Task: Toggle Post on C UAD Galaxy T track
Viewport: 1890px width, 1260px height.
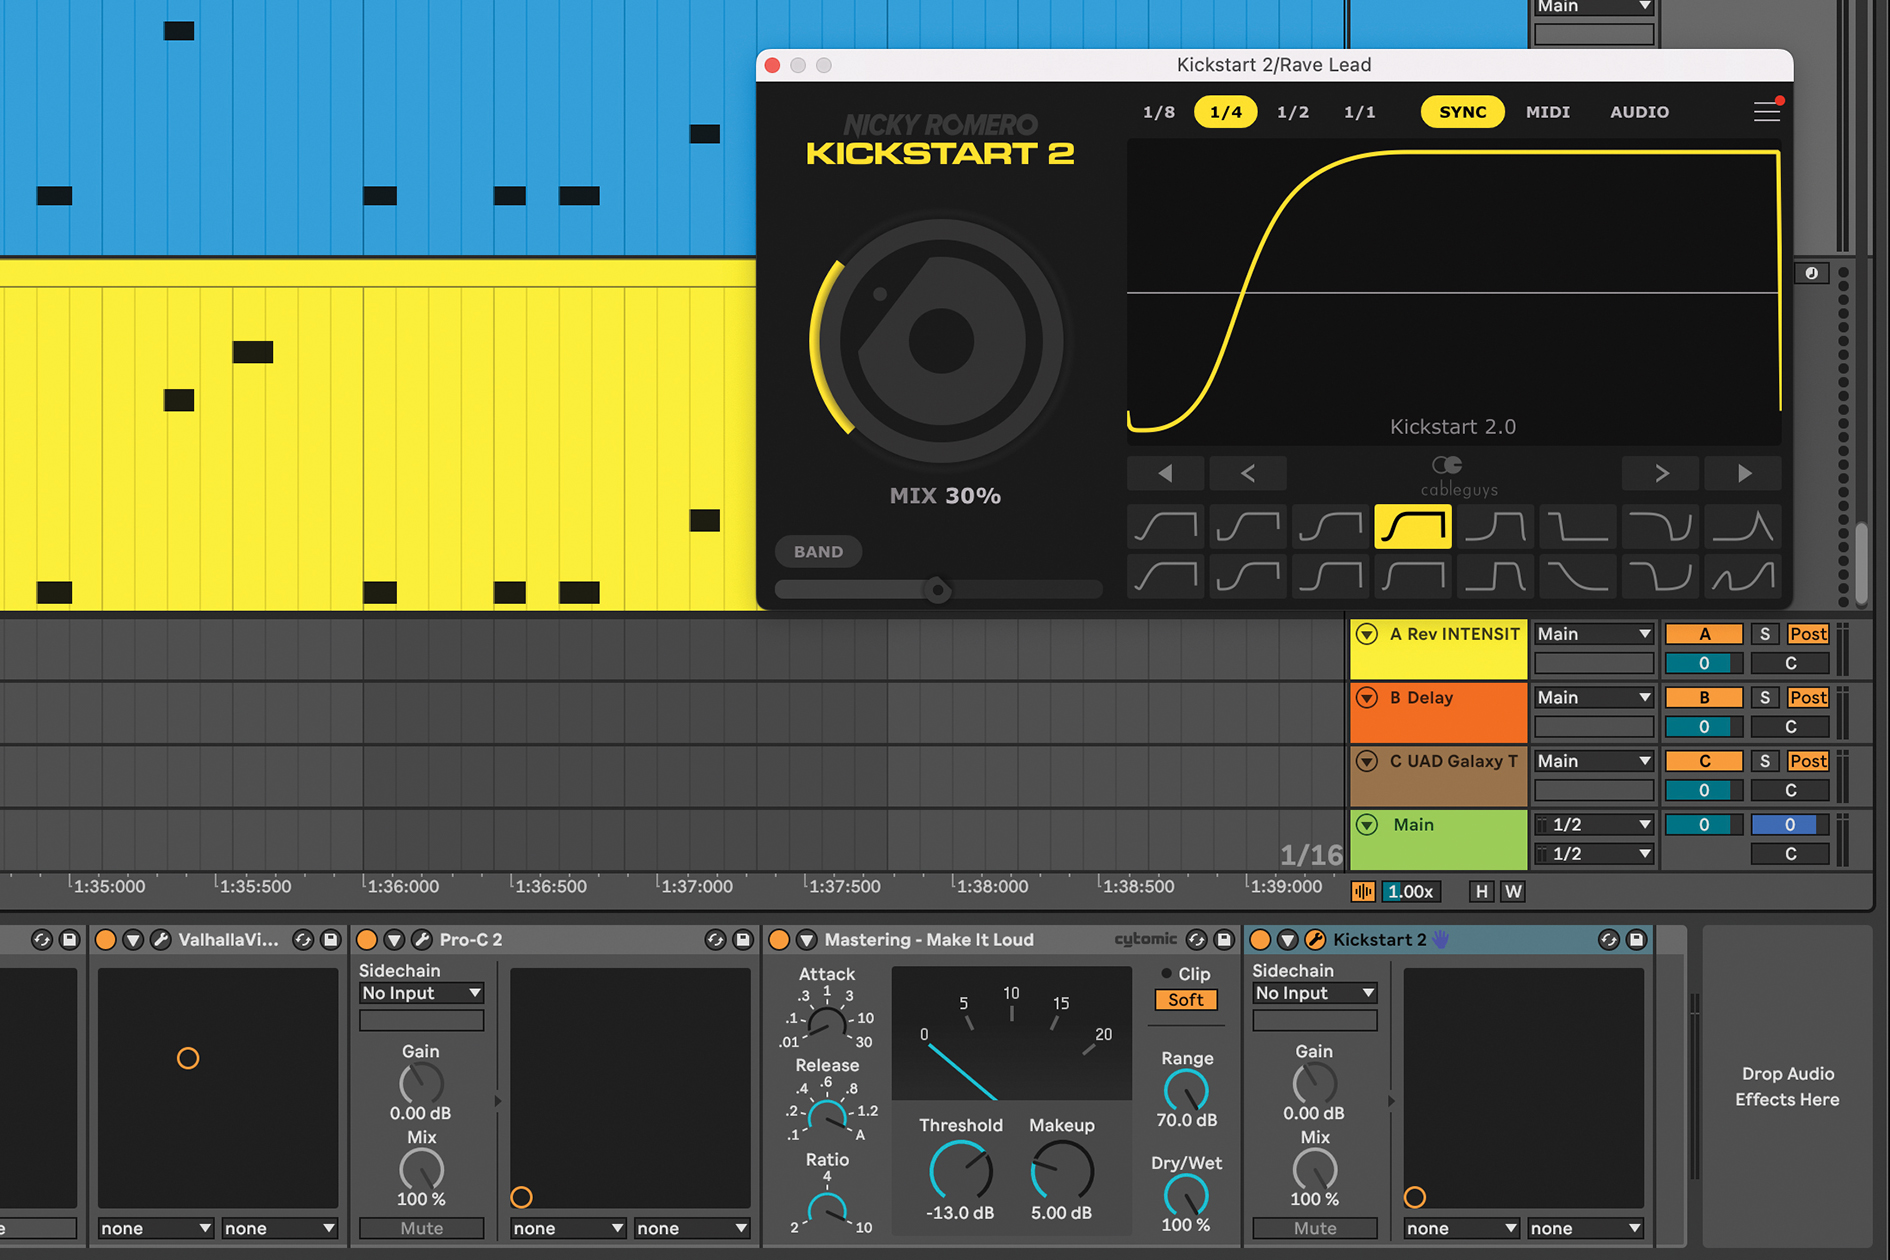Action: [1808, 761]
